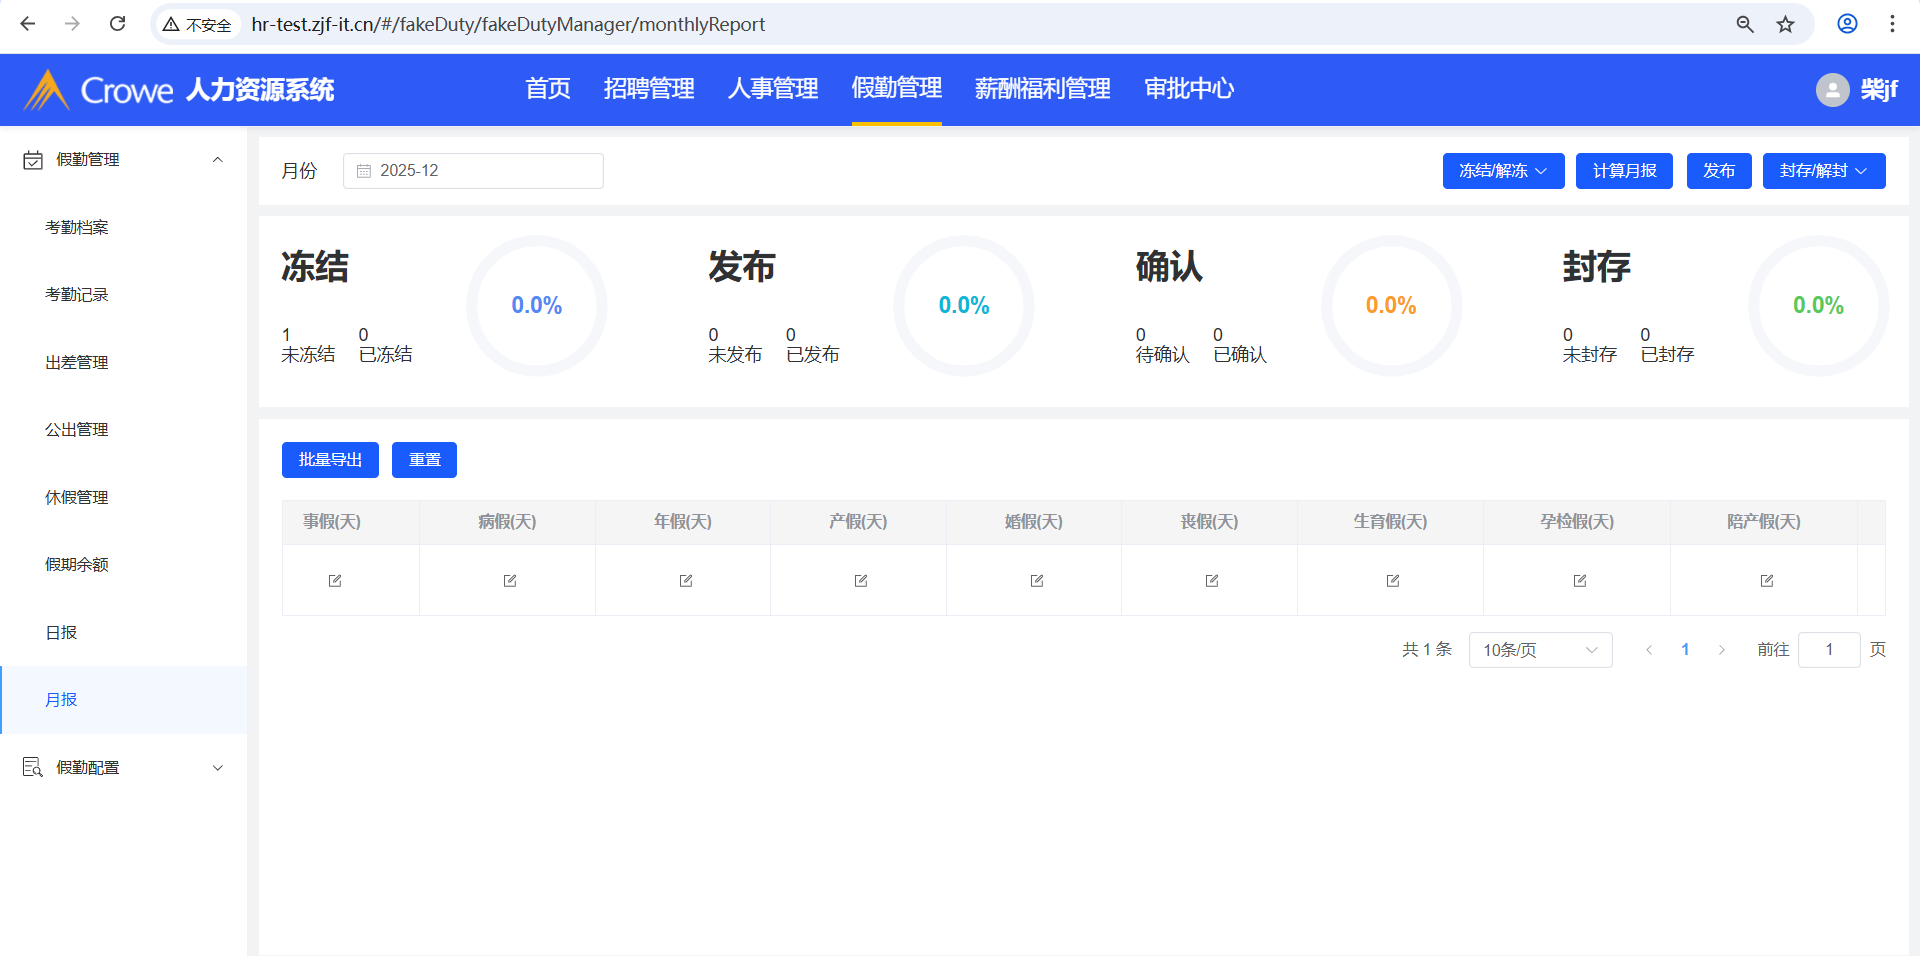Click the edit icon under 陪产假(天) column
The image size is (1920, 956).
(1767, 581)
